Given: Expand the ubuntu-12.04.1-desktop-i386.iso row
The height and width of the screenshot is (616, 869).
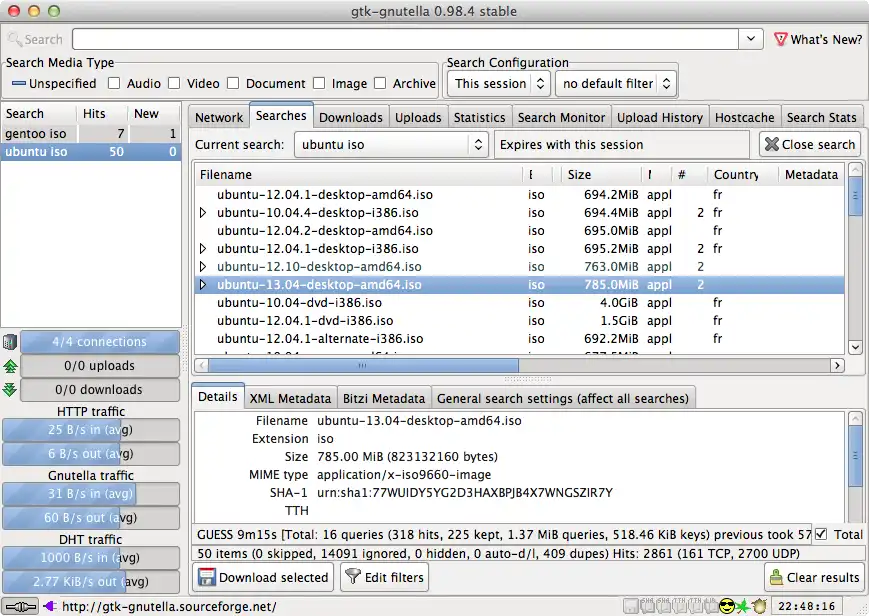Looking at the screenshot, I should pos(203,249).
